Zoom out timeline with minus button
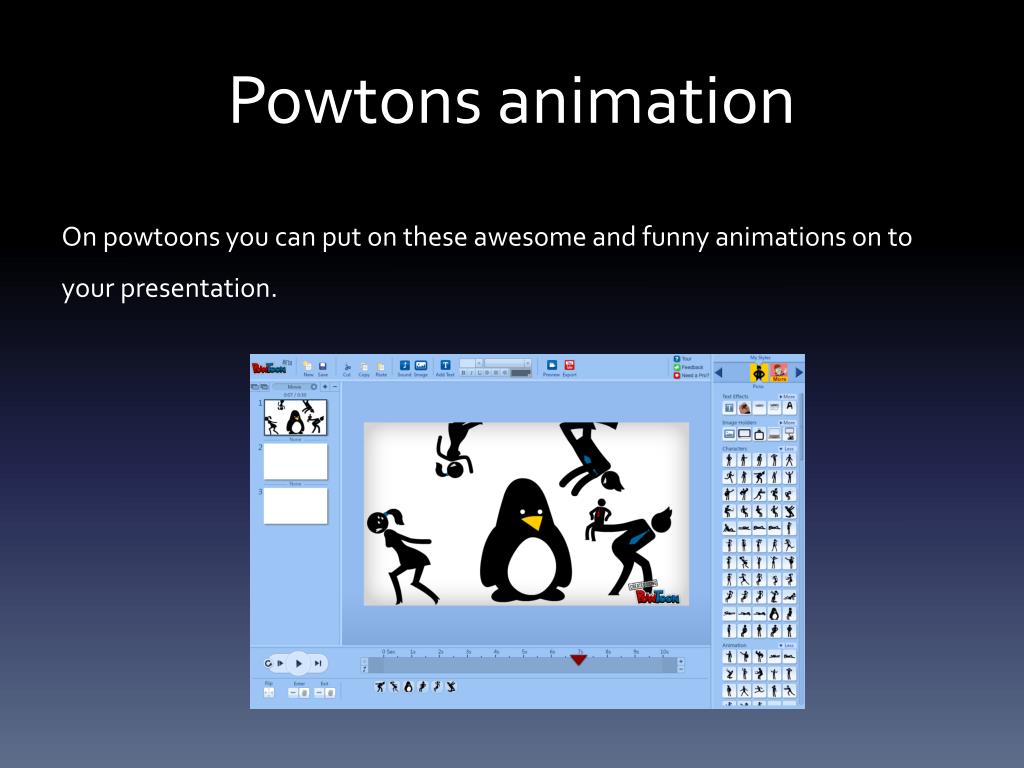1024x768 pixels. [680, 669]
